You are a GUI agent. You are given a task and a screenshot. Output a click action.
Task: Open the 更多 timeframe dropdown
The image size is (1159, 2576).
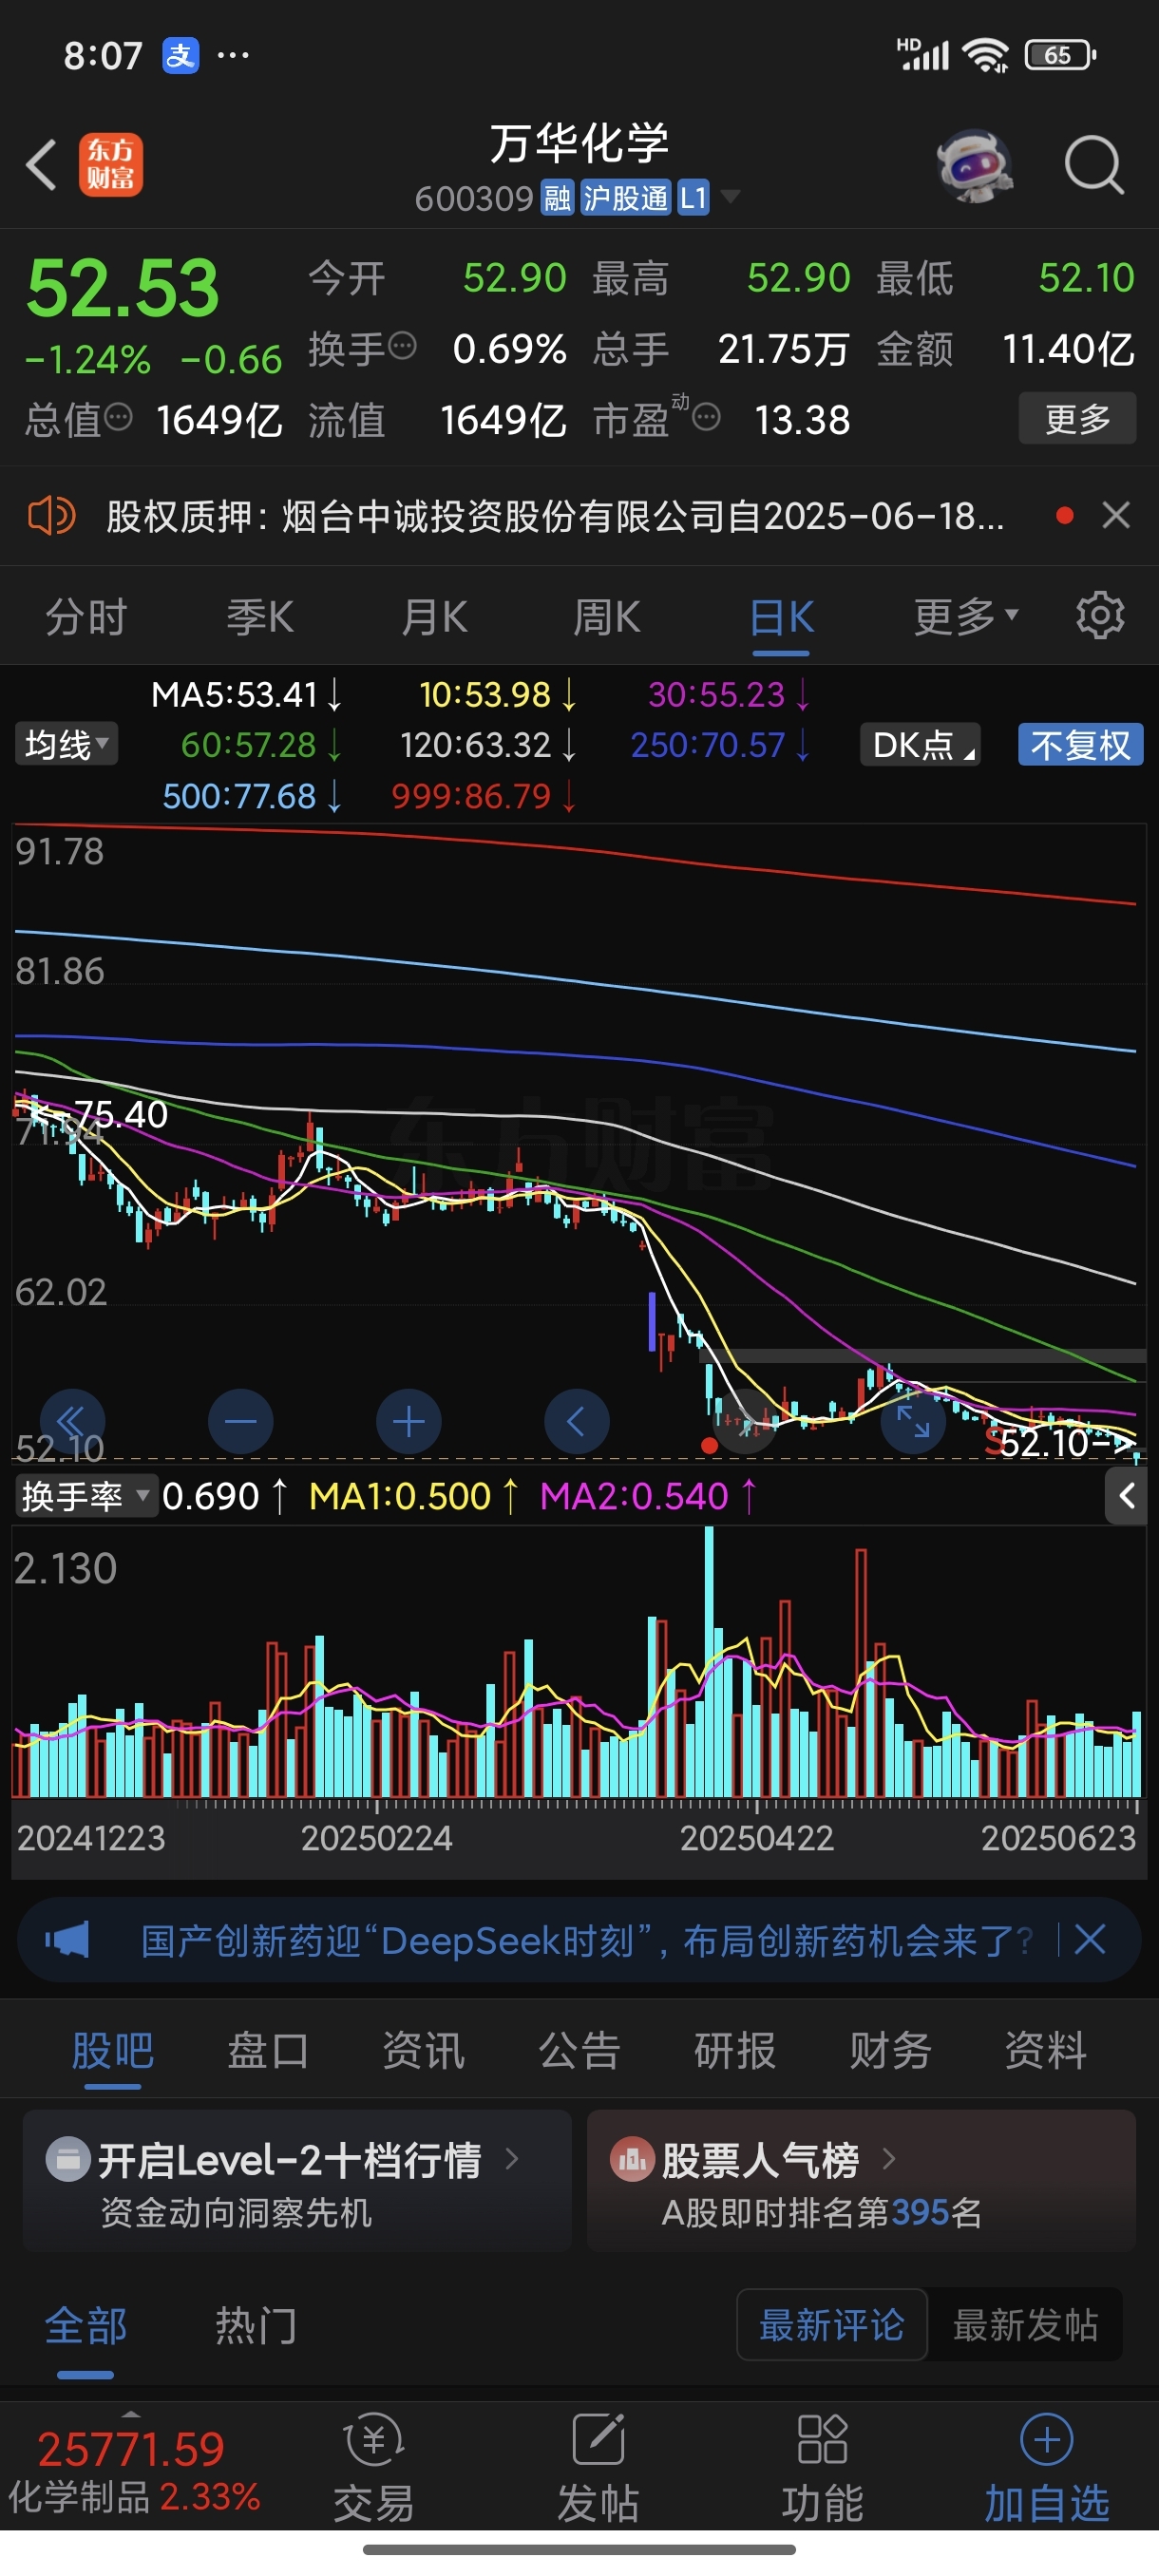(x=966, y=616)
